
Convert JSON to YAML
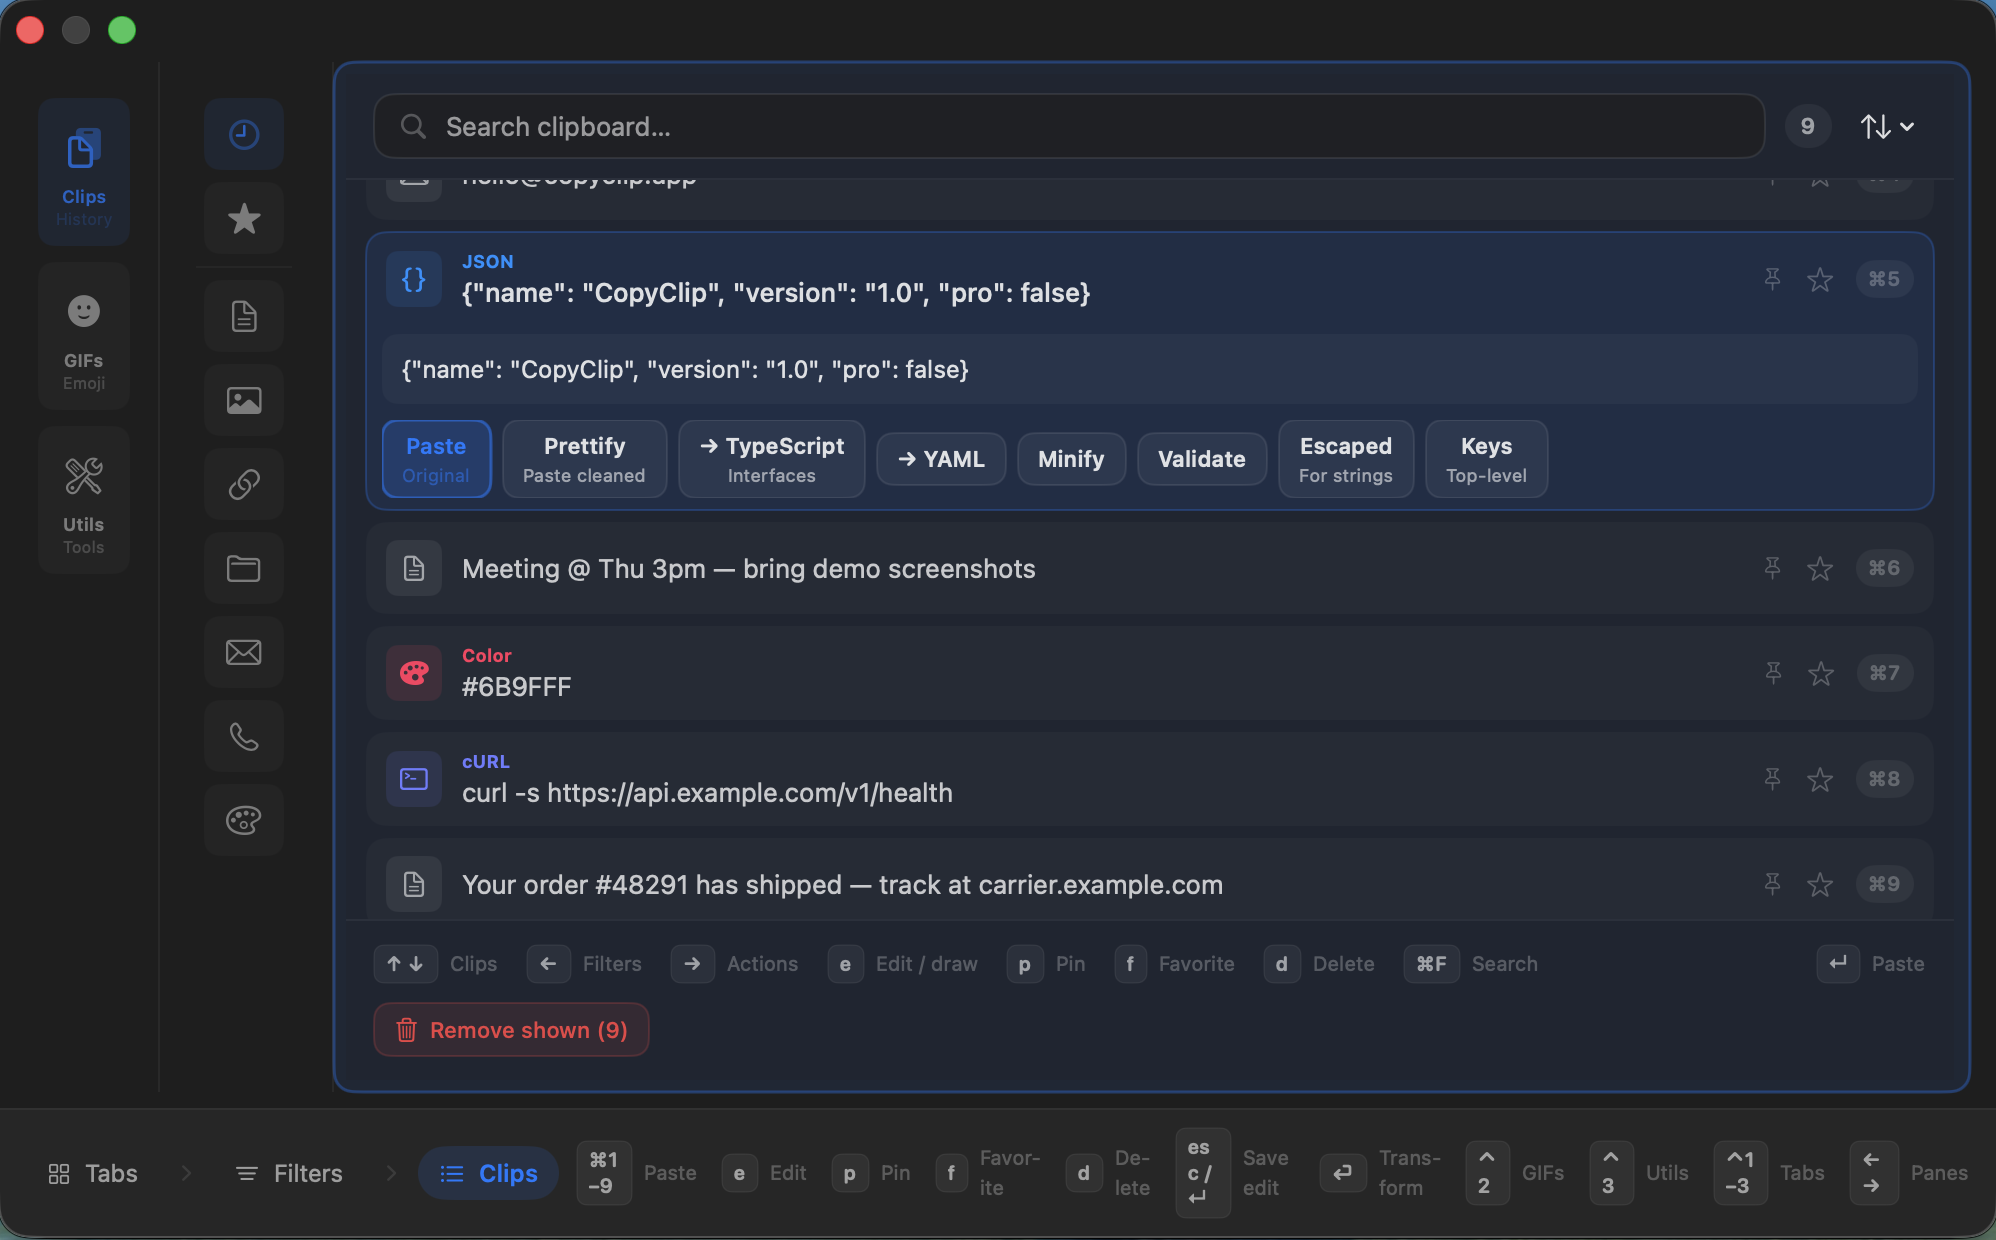941,459
